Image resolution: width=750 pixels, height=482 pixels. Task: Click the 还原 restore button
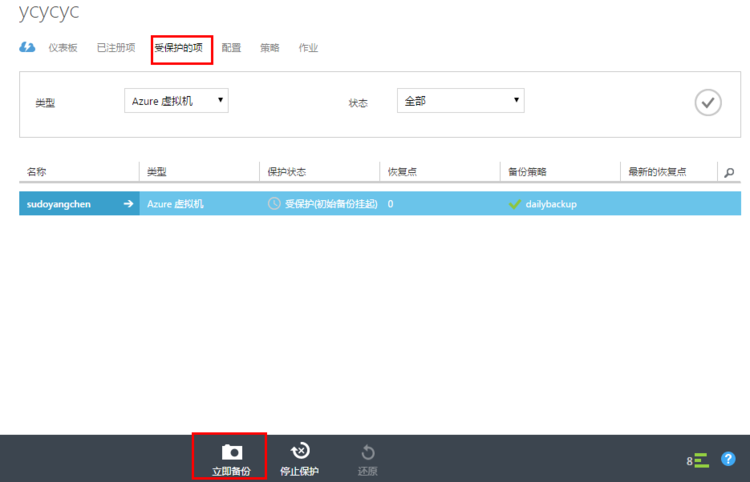pos(367,460)
